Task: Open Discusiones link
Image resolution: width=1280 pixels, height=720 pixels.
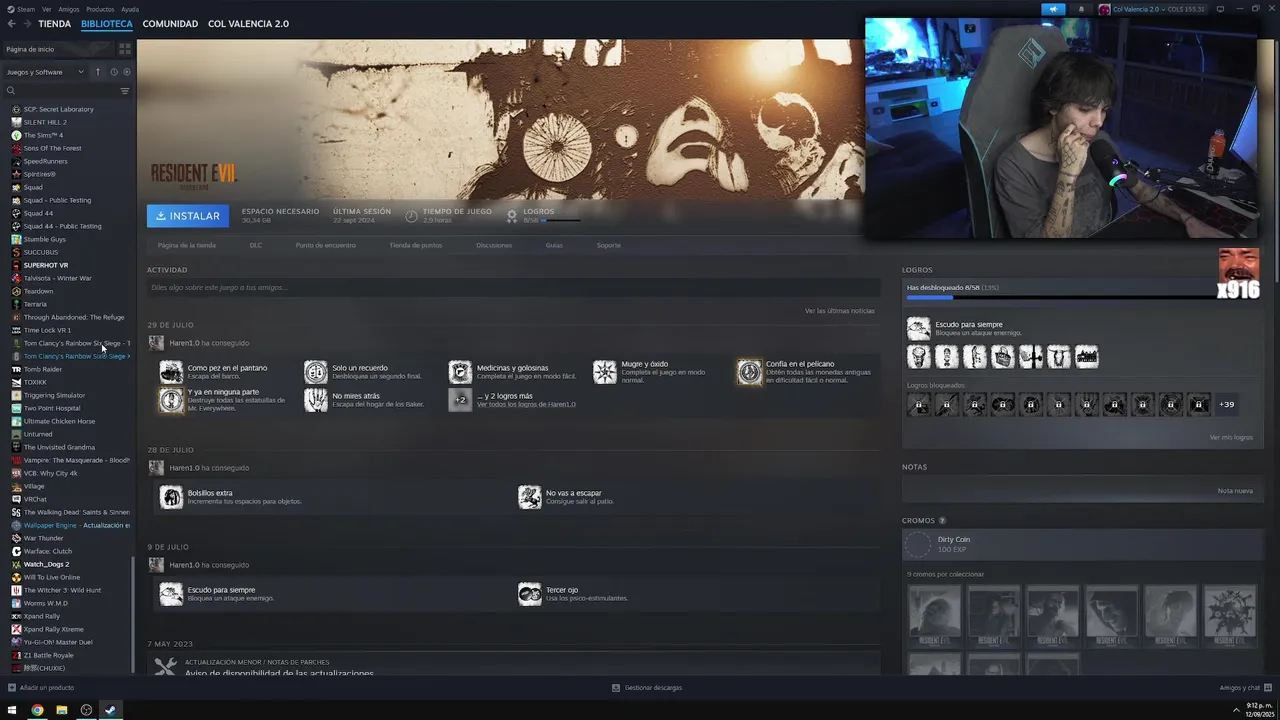Action: [494, 245]
